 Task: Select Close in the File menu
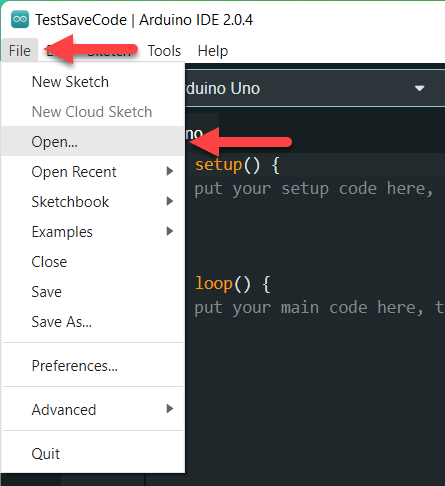pyautogui.click(x=93, y=262)
